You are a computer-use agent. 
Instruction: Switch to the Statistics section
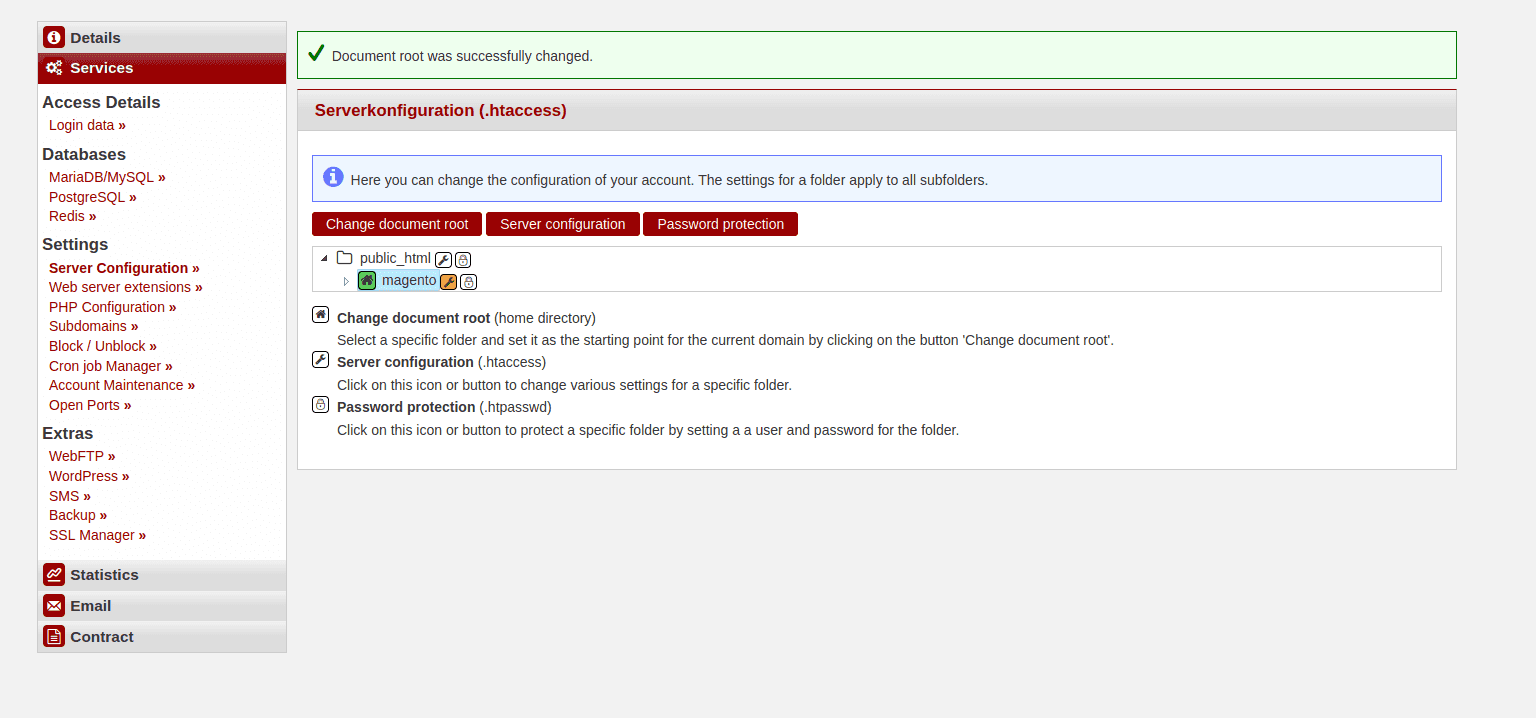pyautogui.click(x=103, y=574)
